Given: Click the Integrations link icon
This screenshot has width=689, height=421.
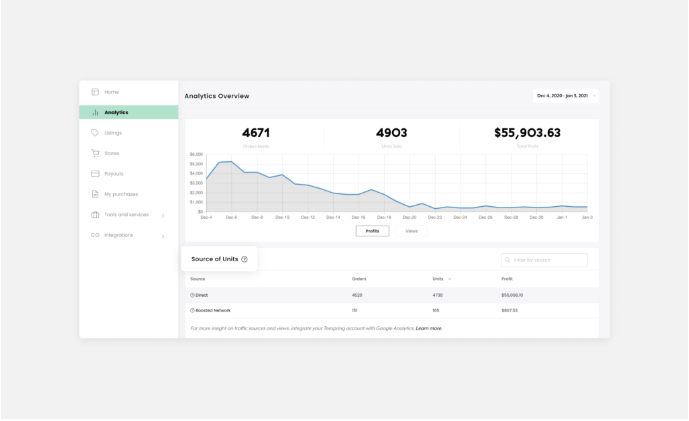Looking at the screenshot, I should (95, 235).
